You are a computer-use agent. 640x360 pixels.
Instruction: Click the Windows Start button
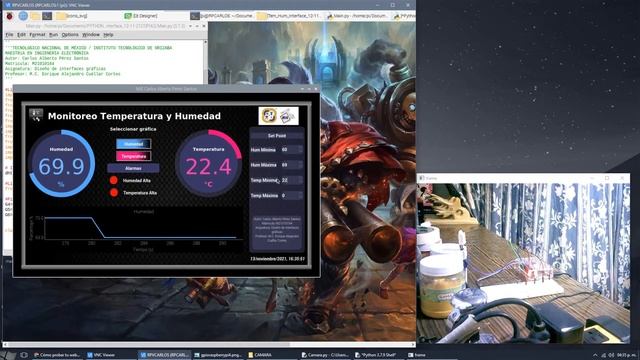(8, 355)
